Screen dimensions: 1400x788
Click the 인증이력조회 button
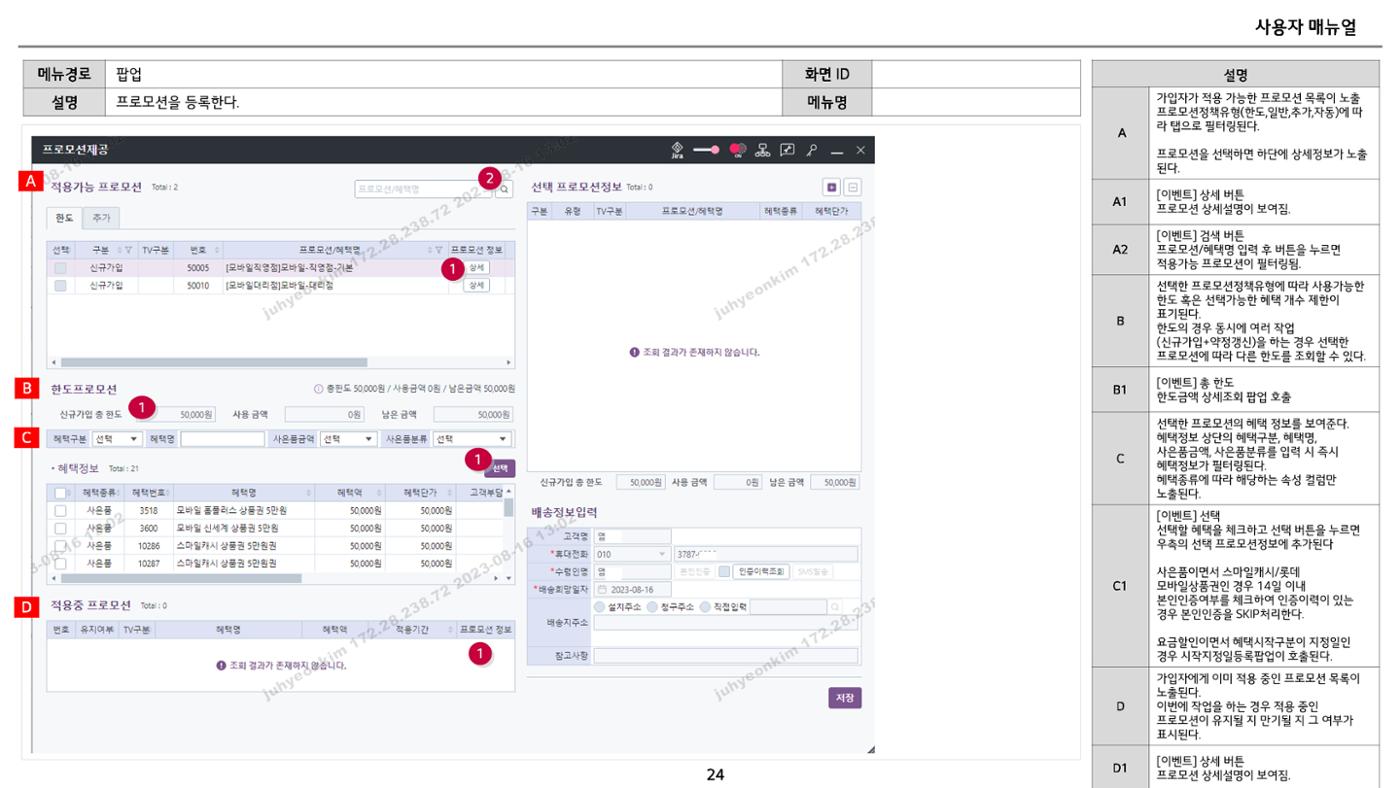(x=761, y=572)
